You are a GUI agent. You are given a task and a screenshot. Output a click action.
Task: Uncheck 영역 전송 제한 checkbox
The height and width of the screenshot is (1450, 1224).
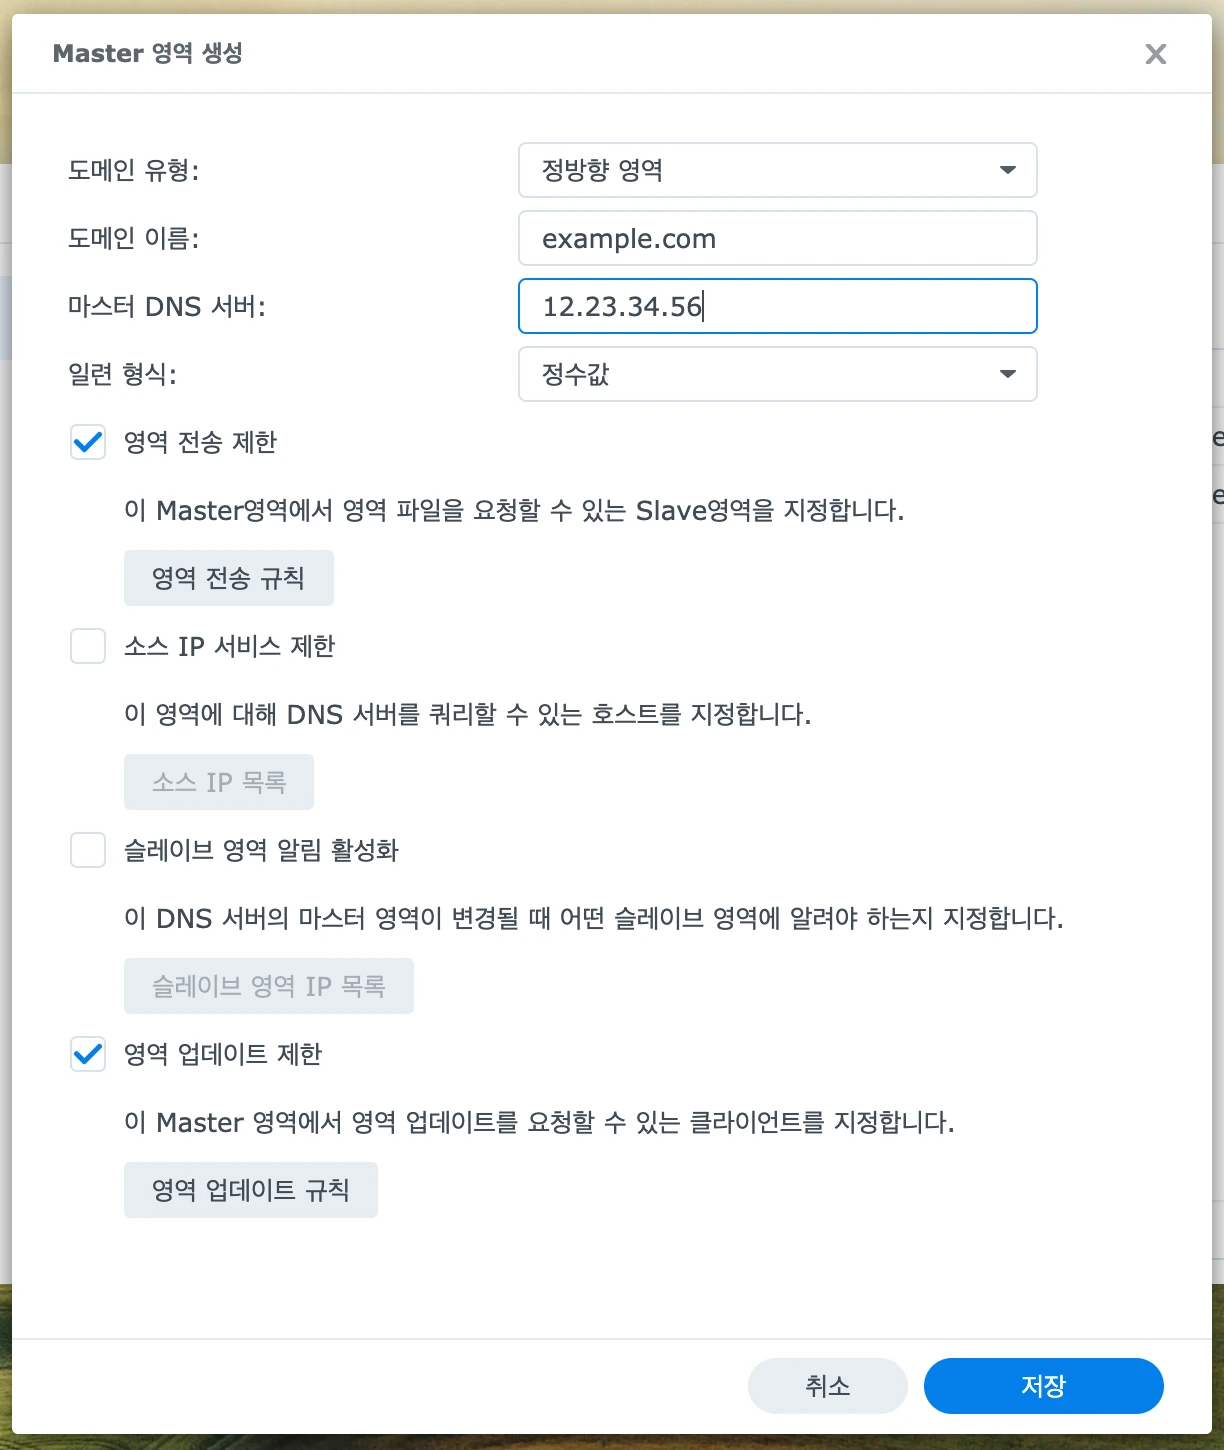tap(88, 442)
